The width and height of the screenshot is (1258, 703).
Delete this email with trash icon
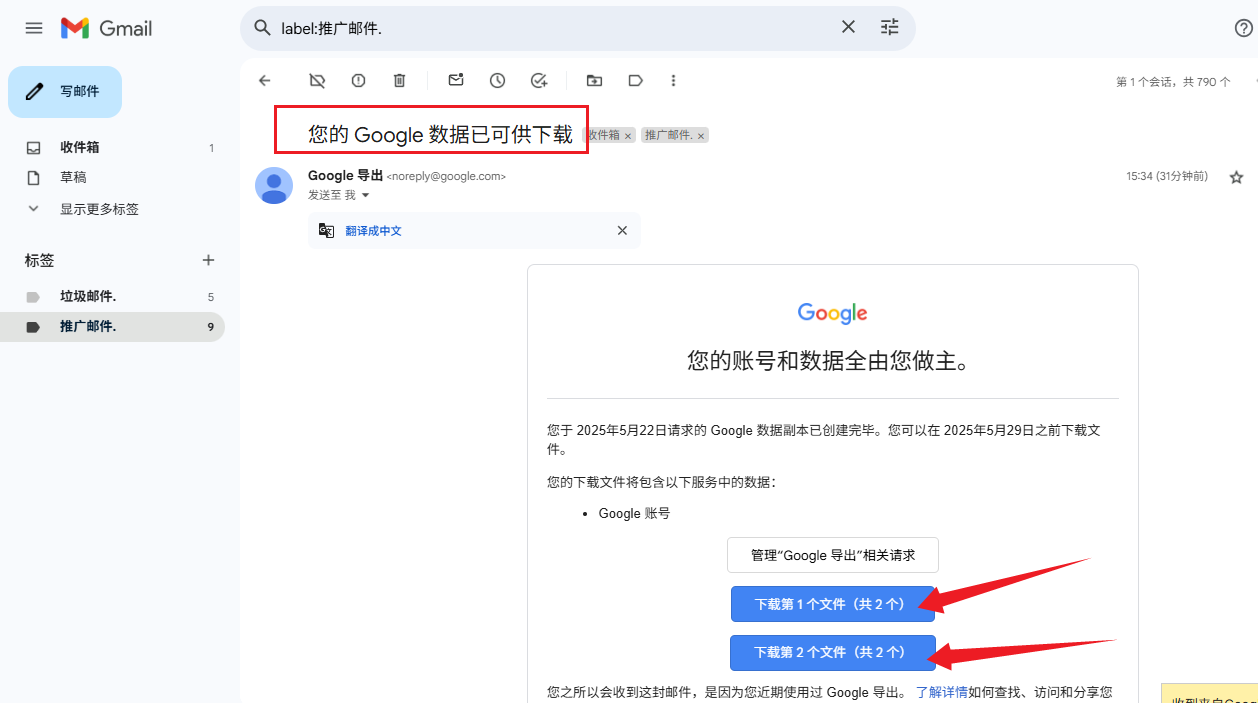pos(399,81)
